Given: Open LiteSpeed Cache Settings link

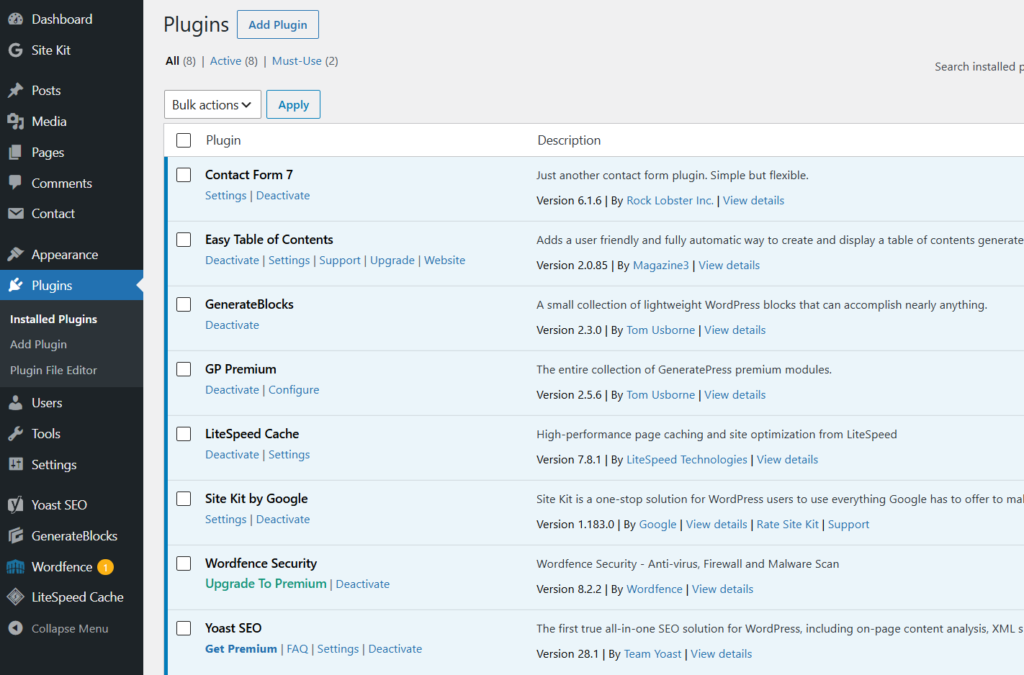Looking at the screenshot, I should [289, 454].
